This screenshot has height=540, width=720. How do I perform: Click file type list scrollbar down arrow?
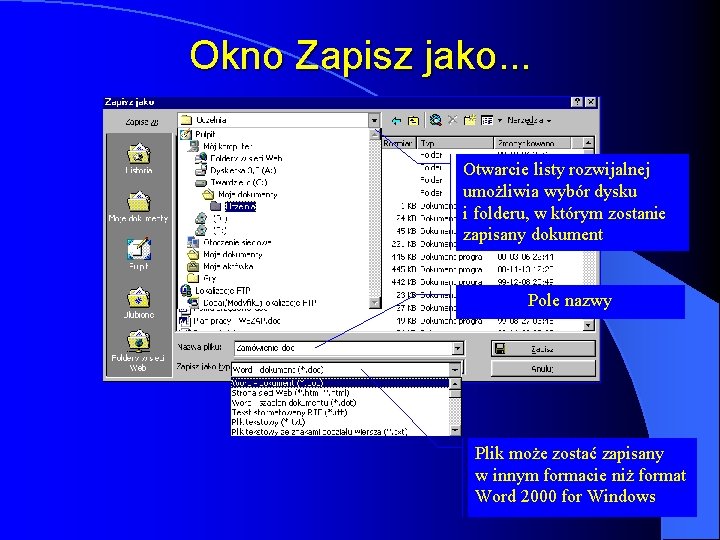[455, 430]
